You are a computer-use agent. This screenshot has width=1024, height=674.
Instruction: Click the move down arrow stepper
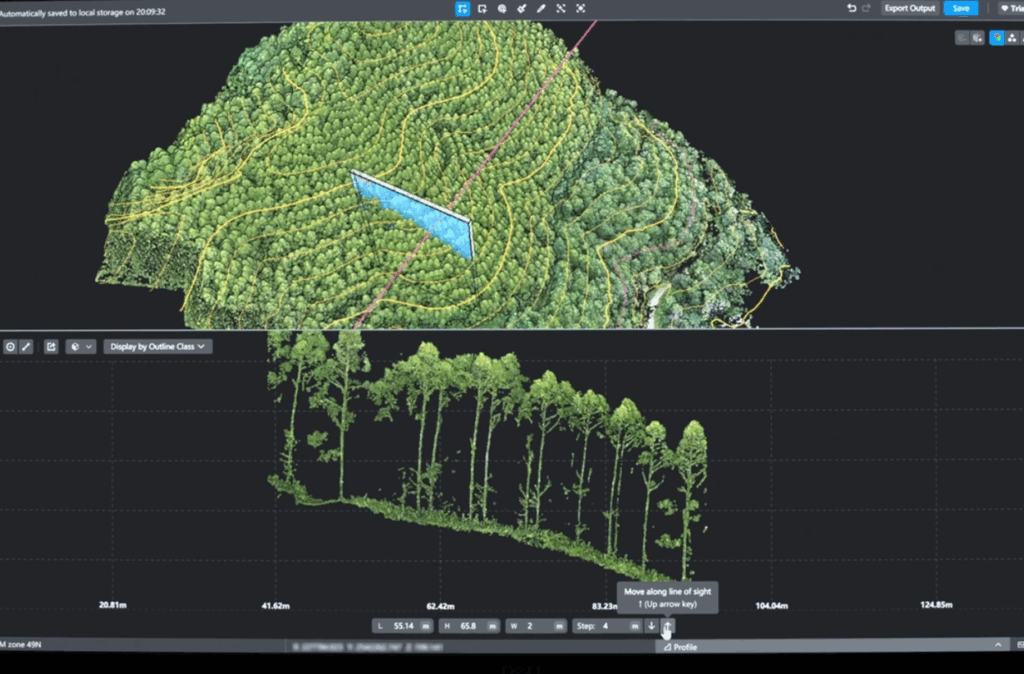652,626
